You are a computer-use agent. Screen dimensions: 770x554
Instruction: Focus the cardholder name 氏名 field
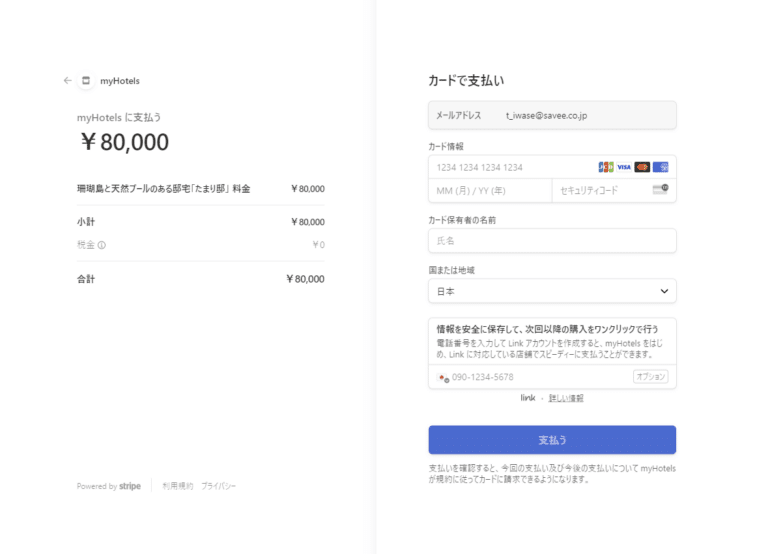pyautogui.click(x=552, y=241)
